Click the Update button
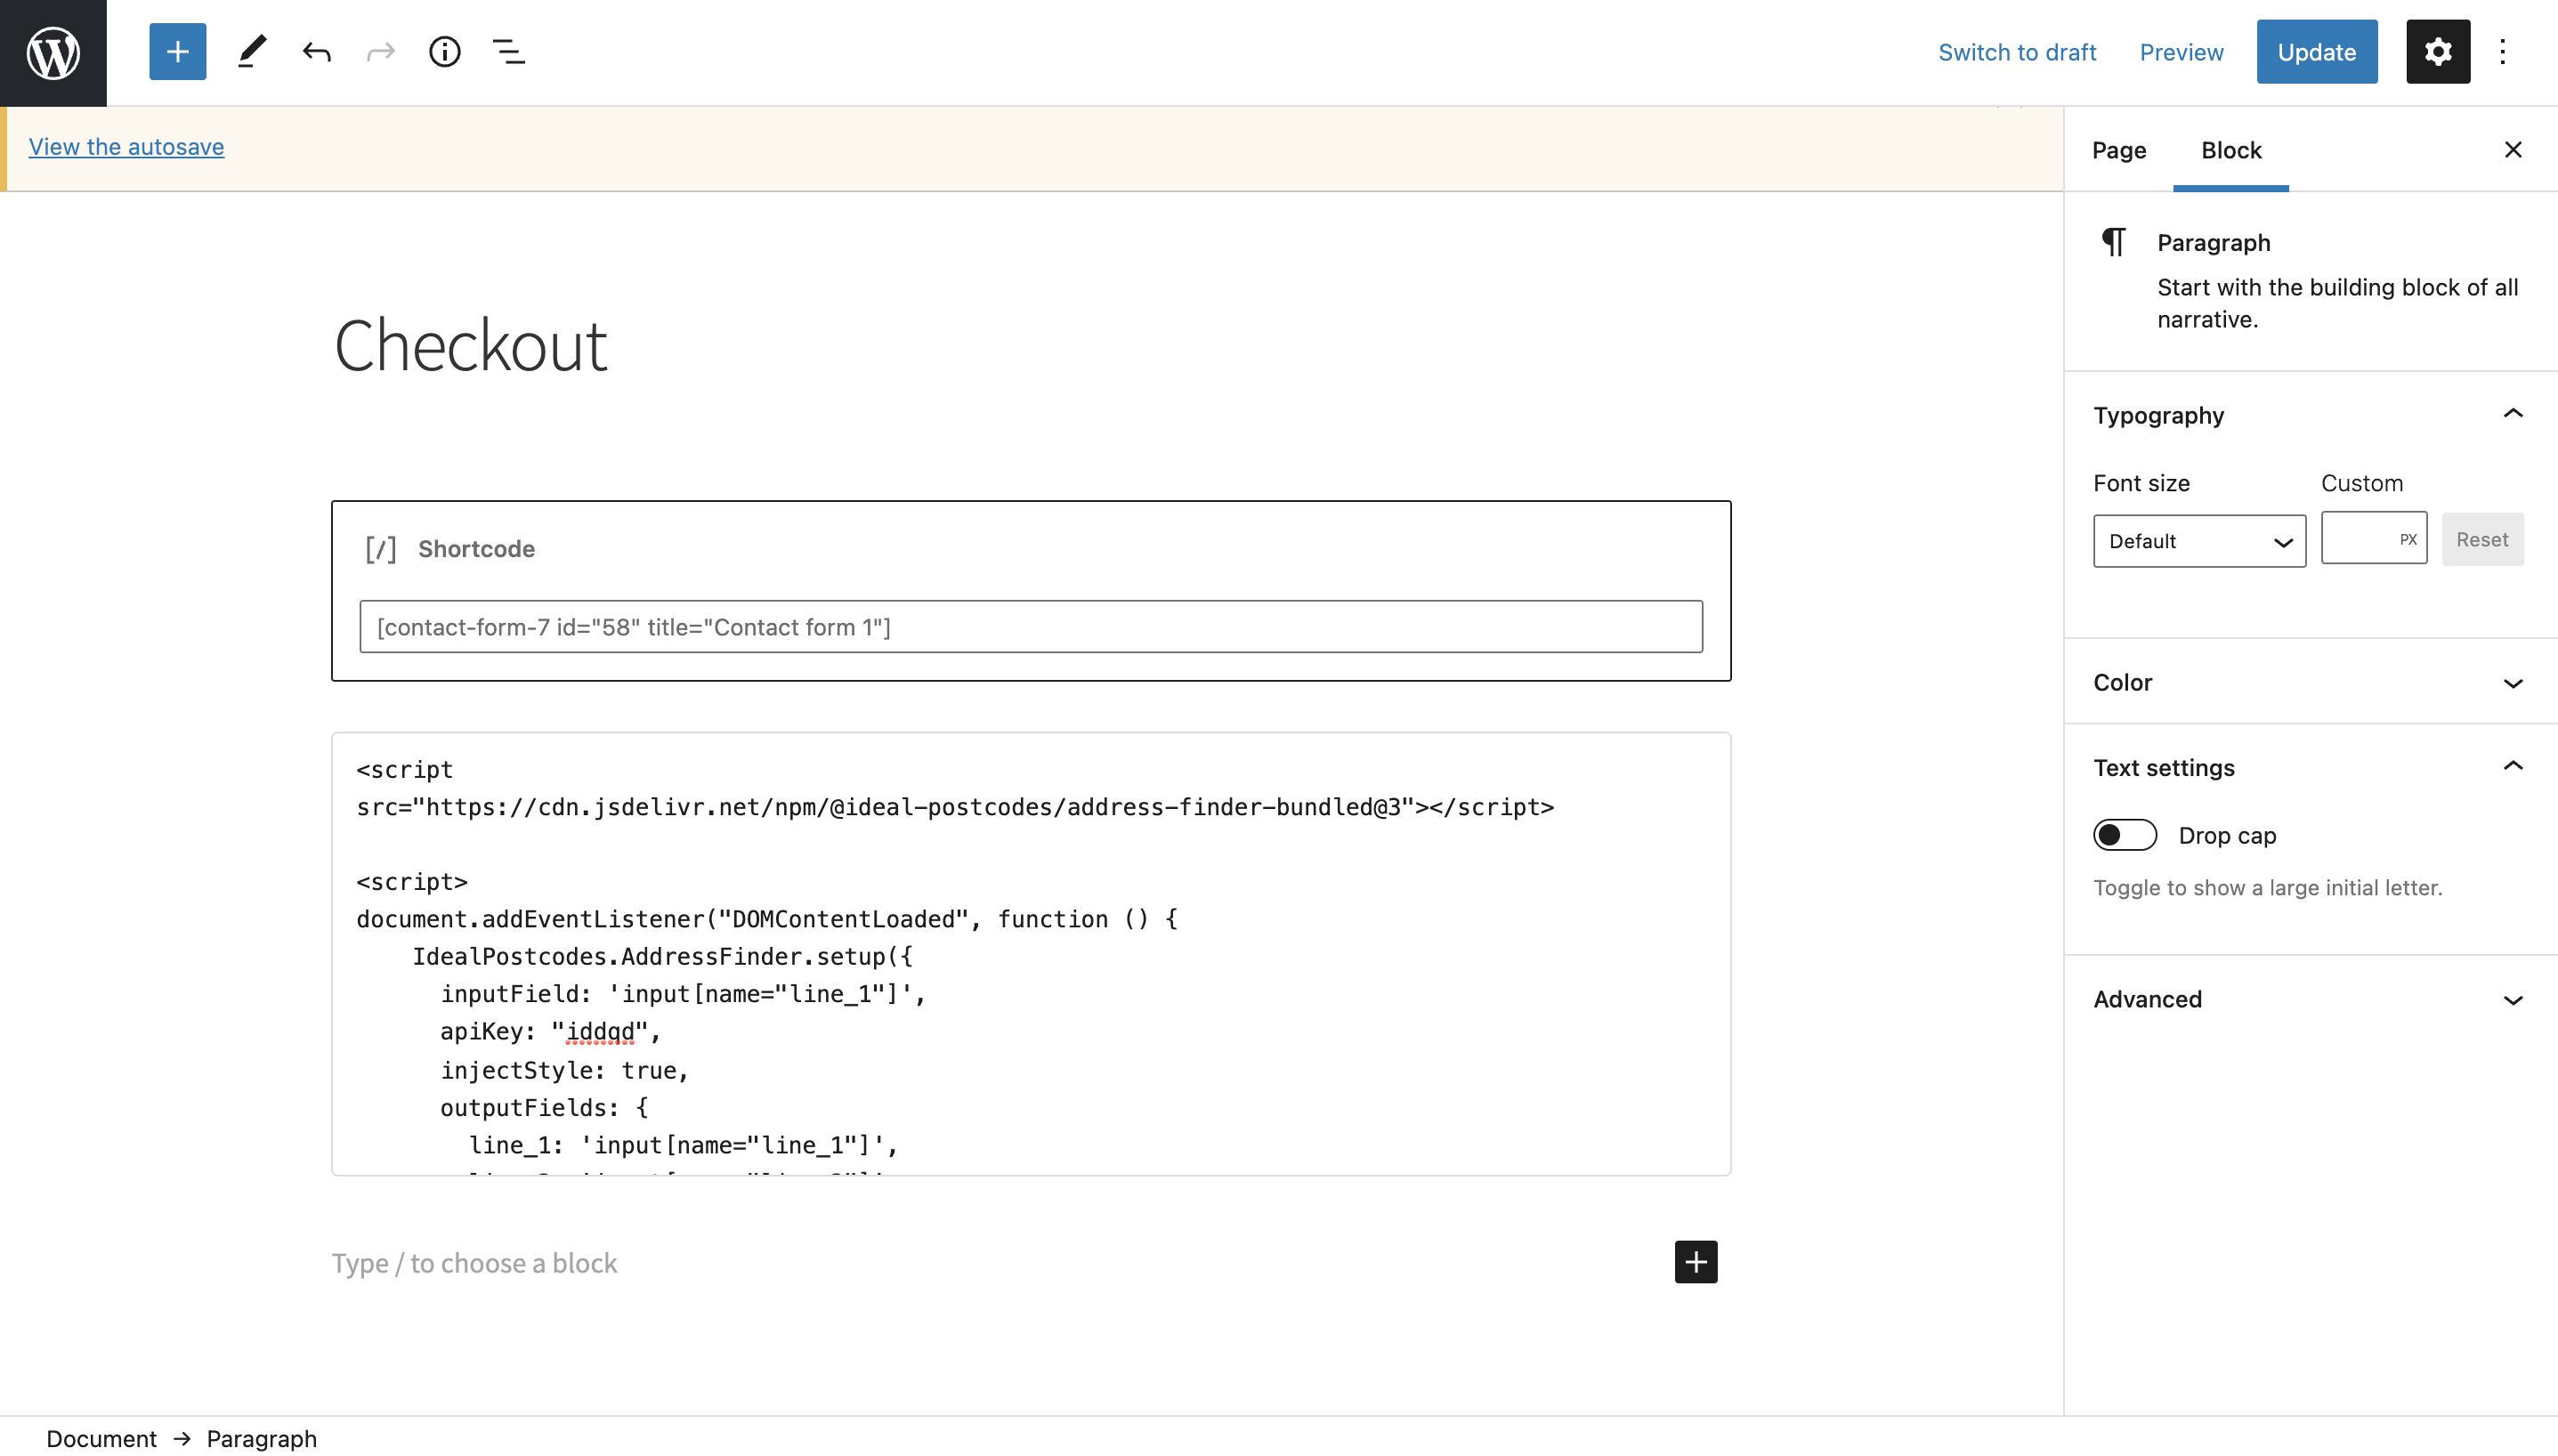This screenshot has height=1456, width=2558. pos(2317,51)
